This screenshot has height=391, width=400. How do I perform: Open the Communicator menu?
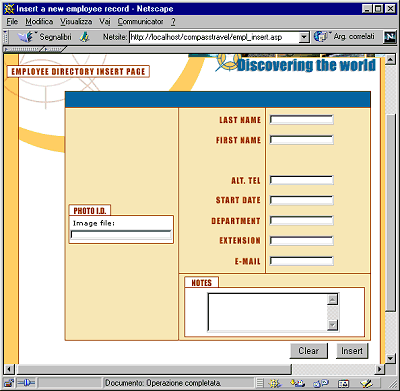(x=140, y=22)
